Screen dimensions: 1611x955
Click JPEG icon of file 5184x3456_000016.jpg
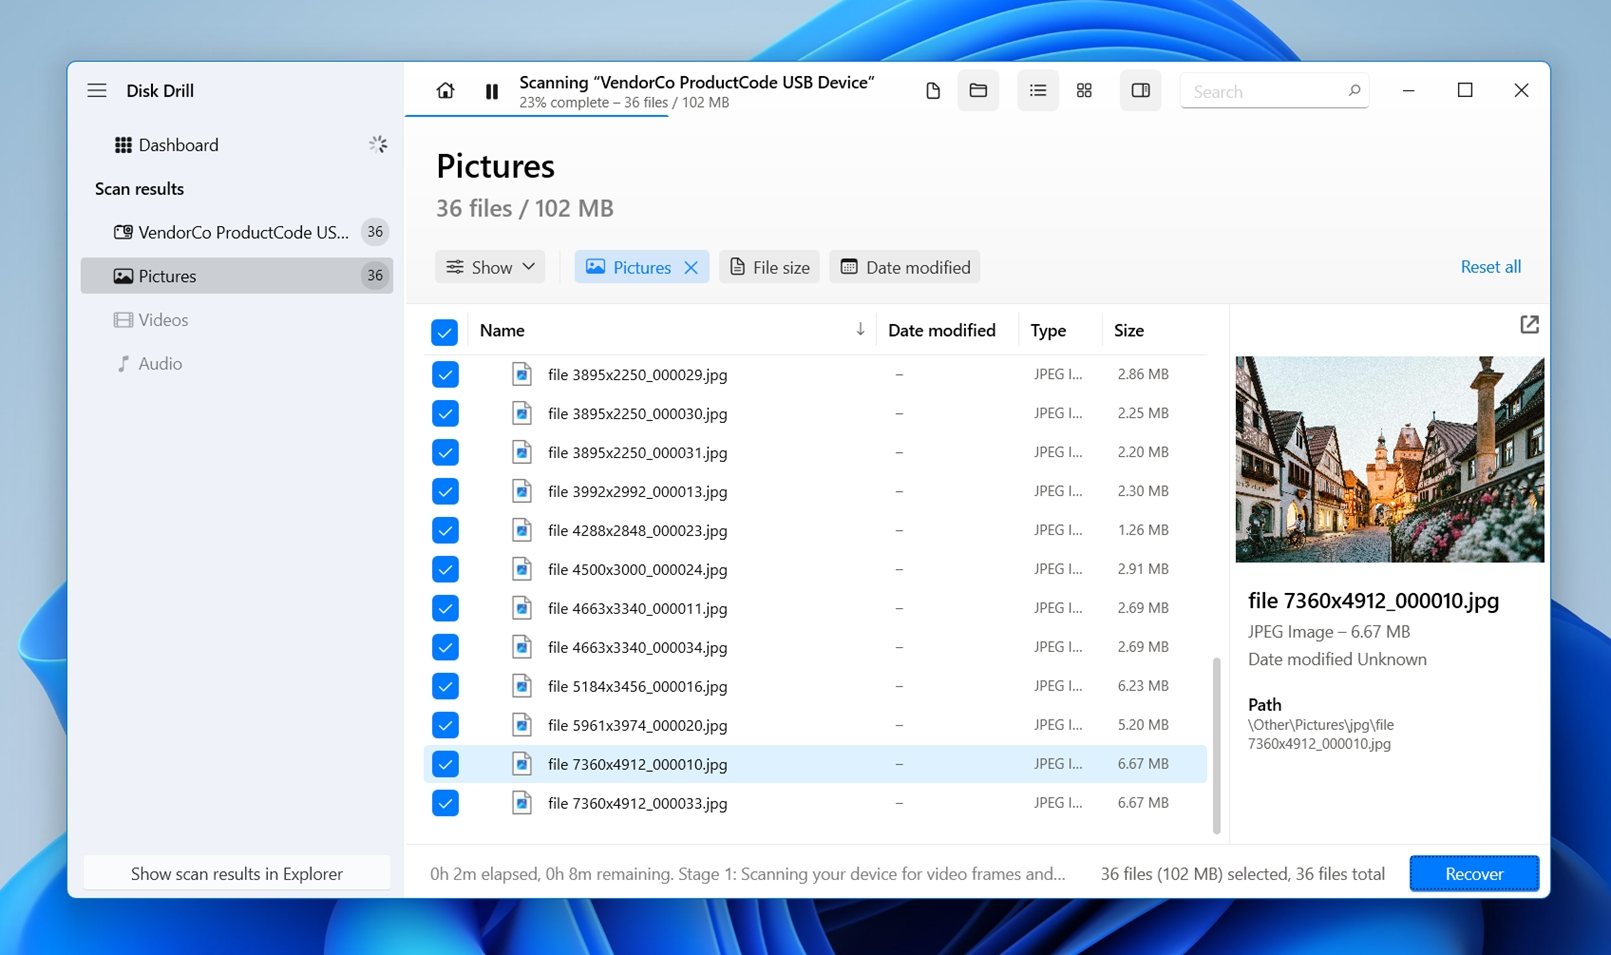[522, 686]
